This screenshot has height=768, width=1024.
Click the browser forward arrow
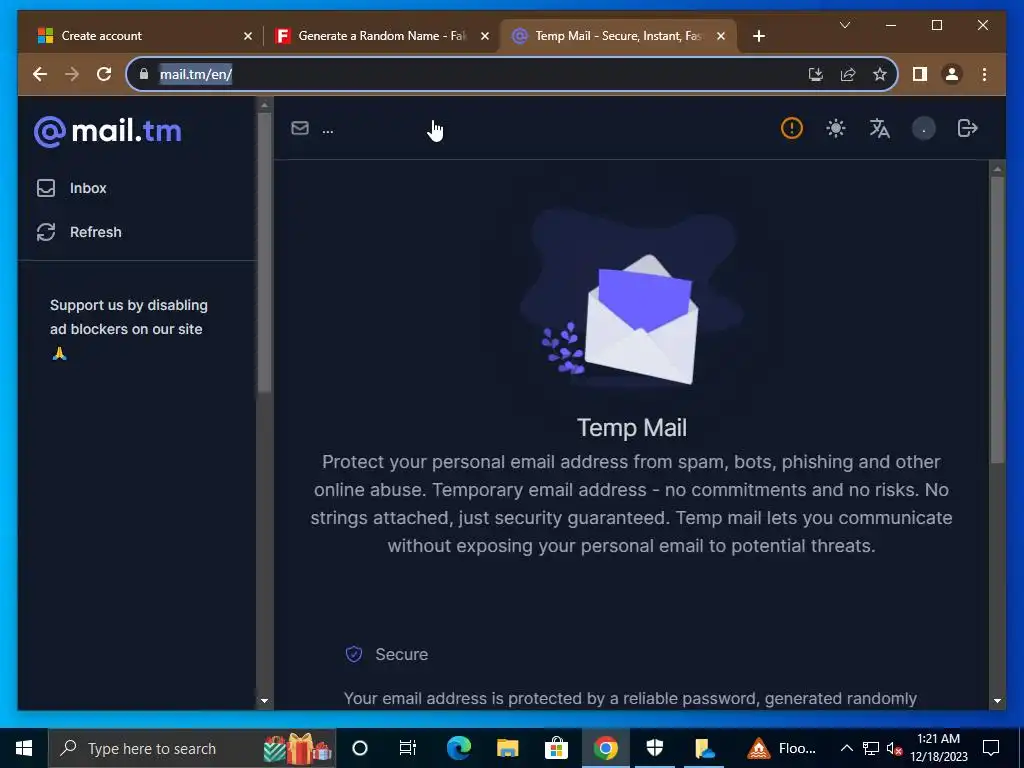click(x=72, y=74)
